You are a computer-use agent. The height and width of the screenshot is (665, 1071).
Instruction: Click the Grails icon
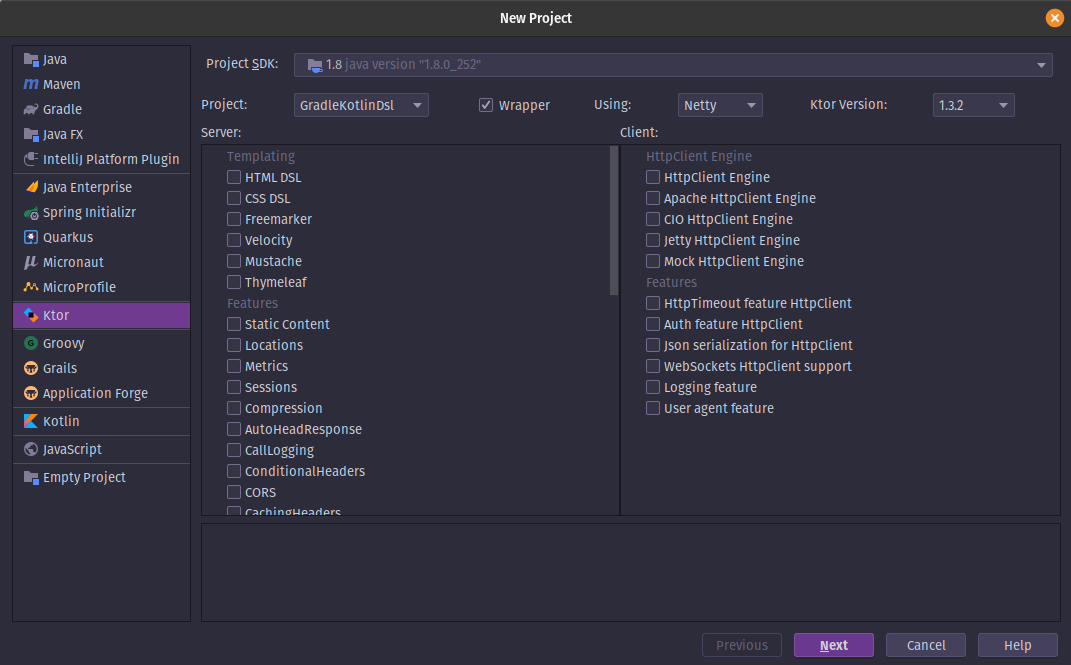pos(31,368)
